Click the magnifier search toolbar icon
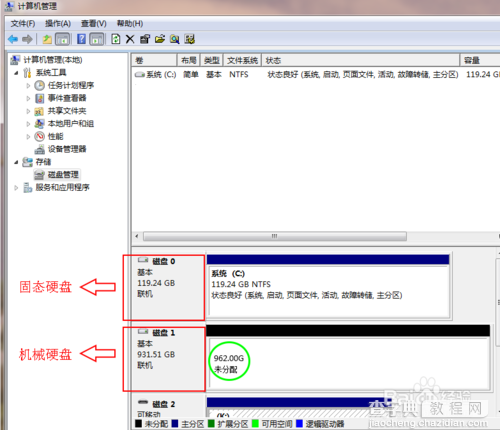 pos(175,39)
